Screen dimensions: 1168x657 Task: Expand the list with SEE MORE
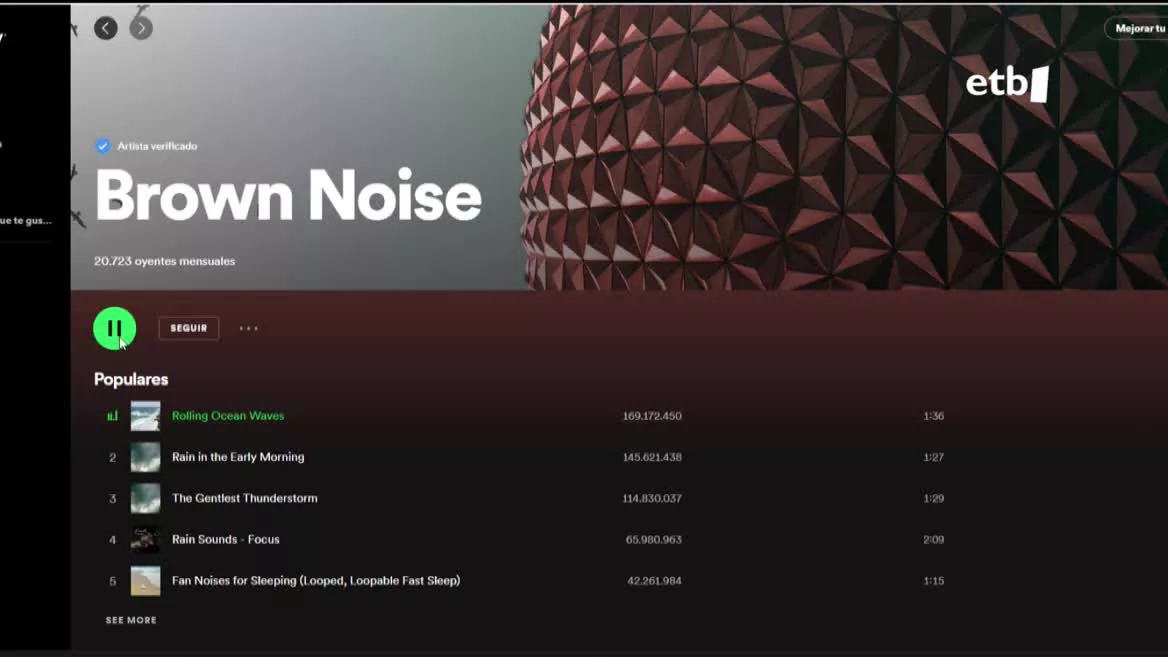[x=131, y=620]
